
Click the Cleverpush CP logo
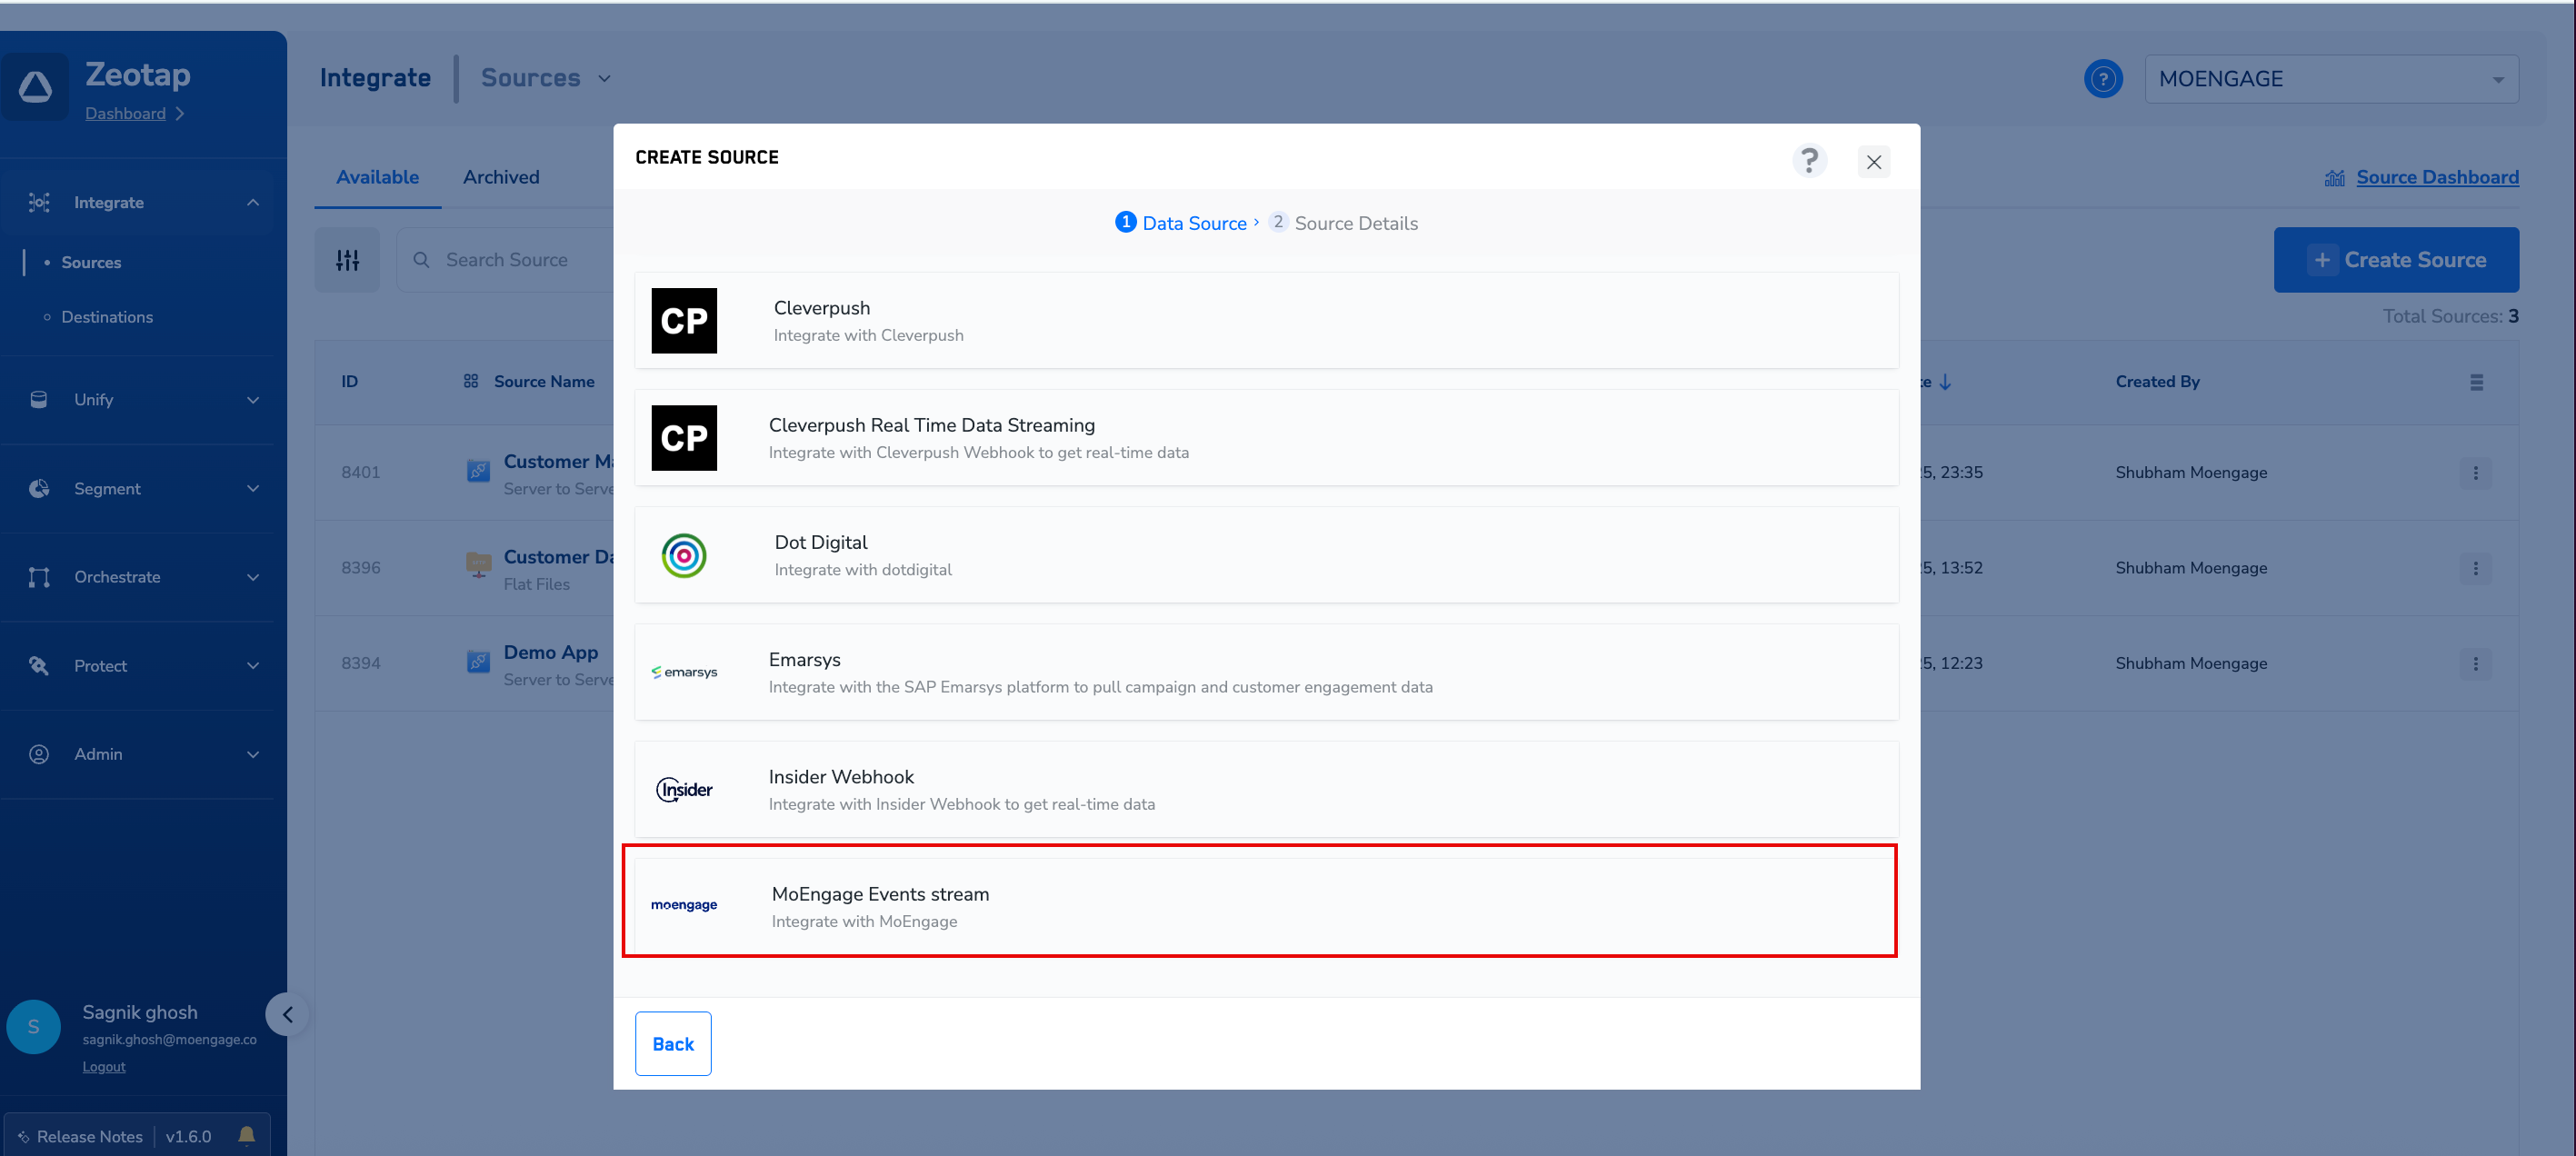click(x=684, y=321)
